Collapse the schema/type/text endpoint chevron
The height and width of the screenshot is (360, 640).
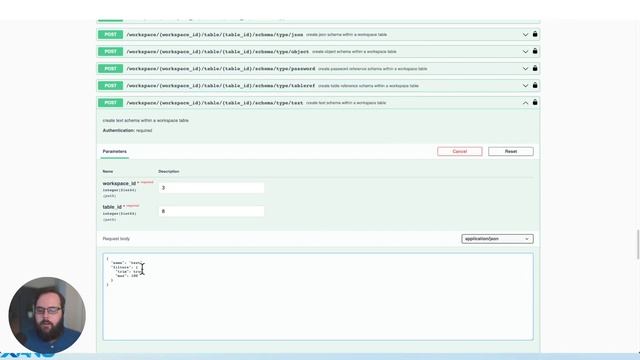click(x=525, y=103)
